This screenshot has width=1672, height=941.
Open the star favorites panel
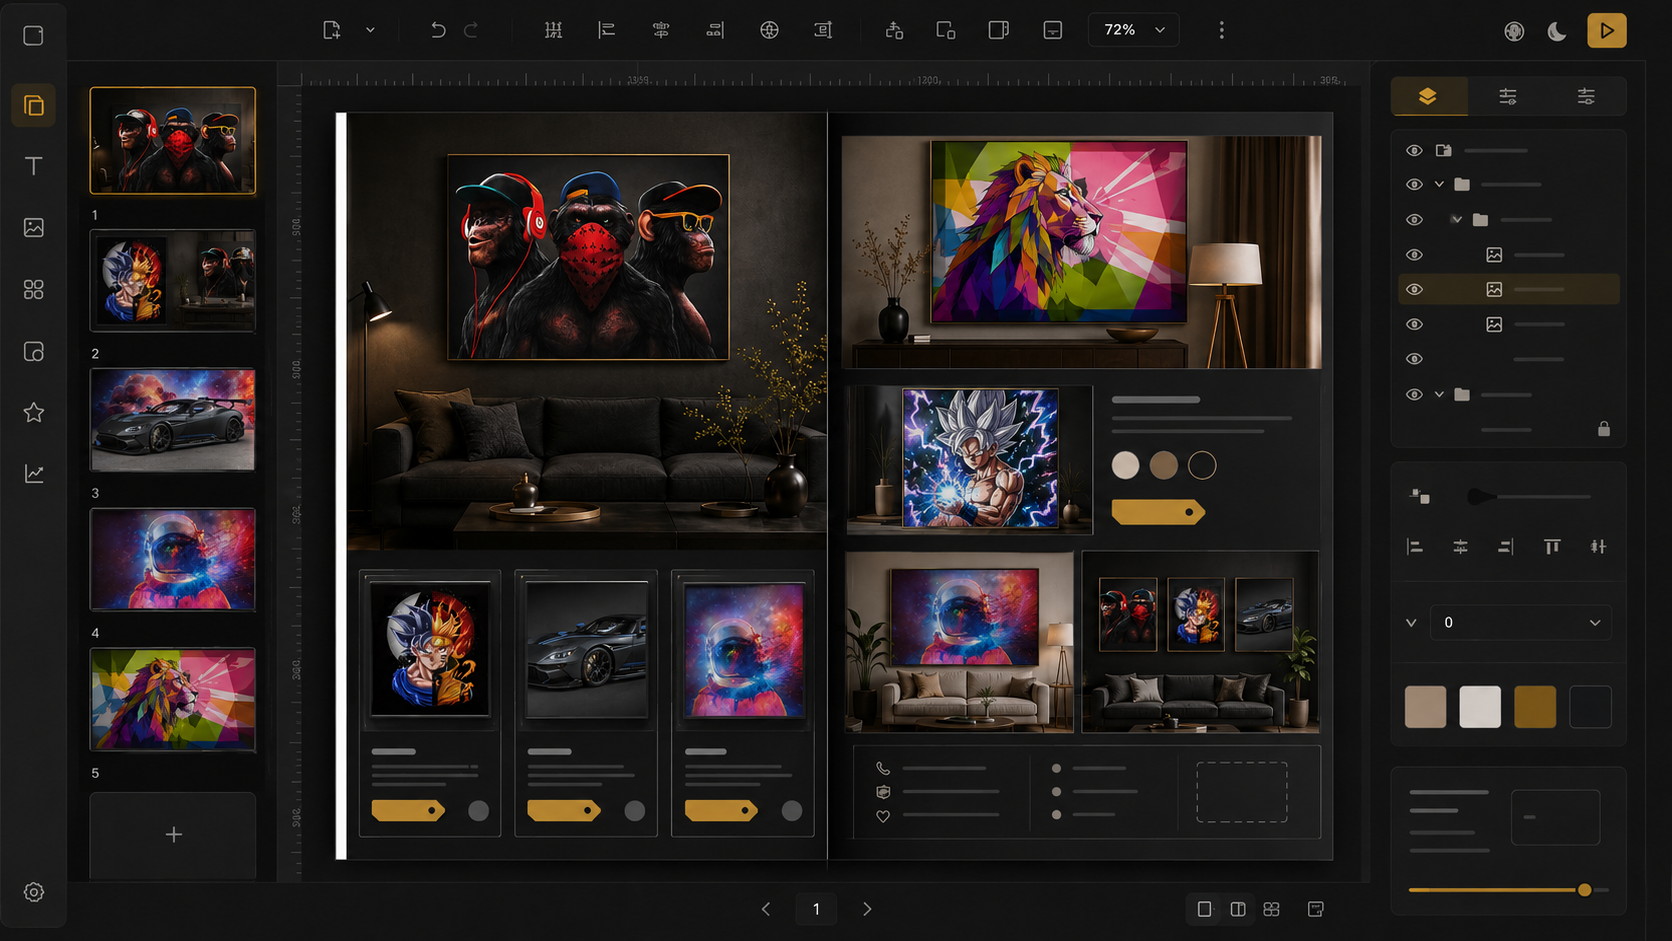coord(34,412)
